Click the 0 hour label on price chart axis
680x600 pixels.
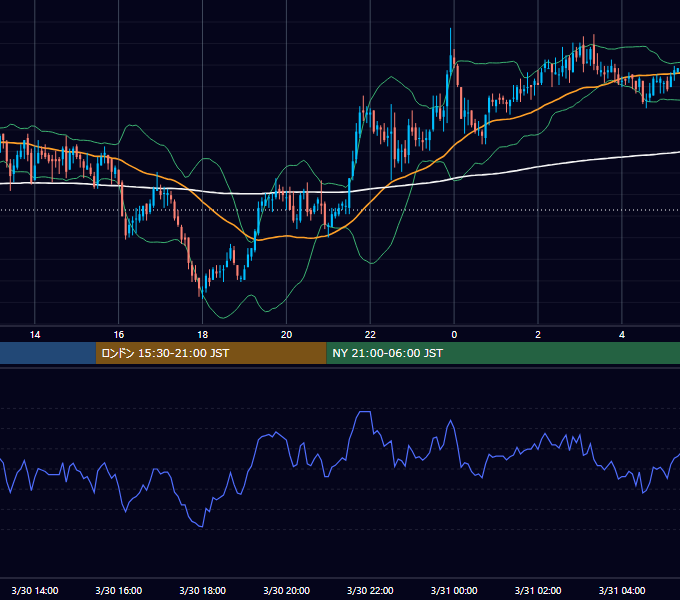[454, 335]
